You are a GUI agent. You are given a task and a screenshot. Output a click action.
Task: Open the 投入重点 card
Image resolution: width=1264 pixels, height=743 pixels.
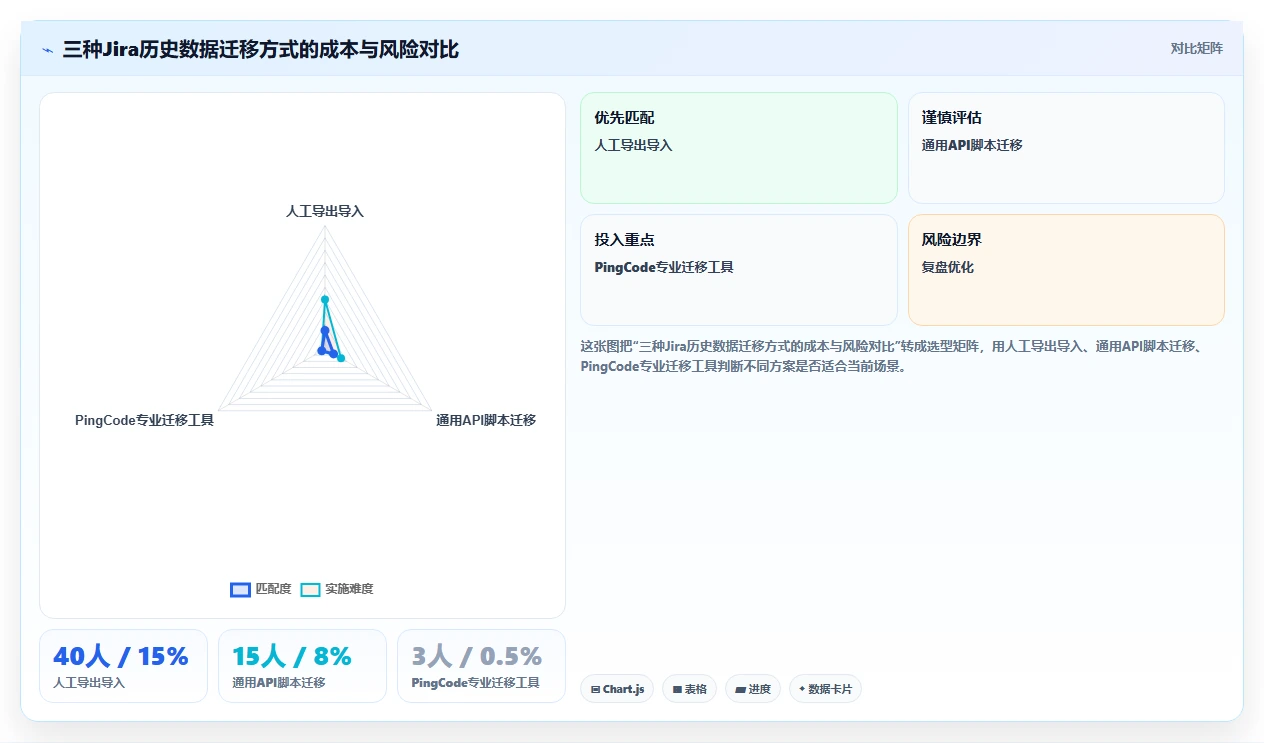pos(739,270)
